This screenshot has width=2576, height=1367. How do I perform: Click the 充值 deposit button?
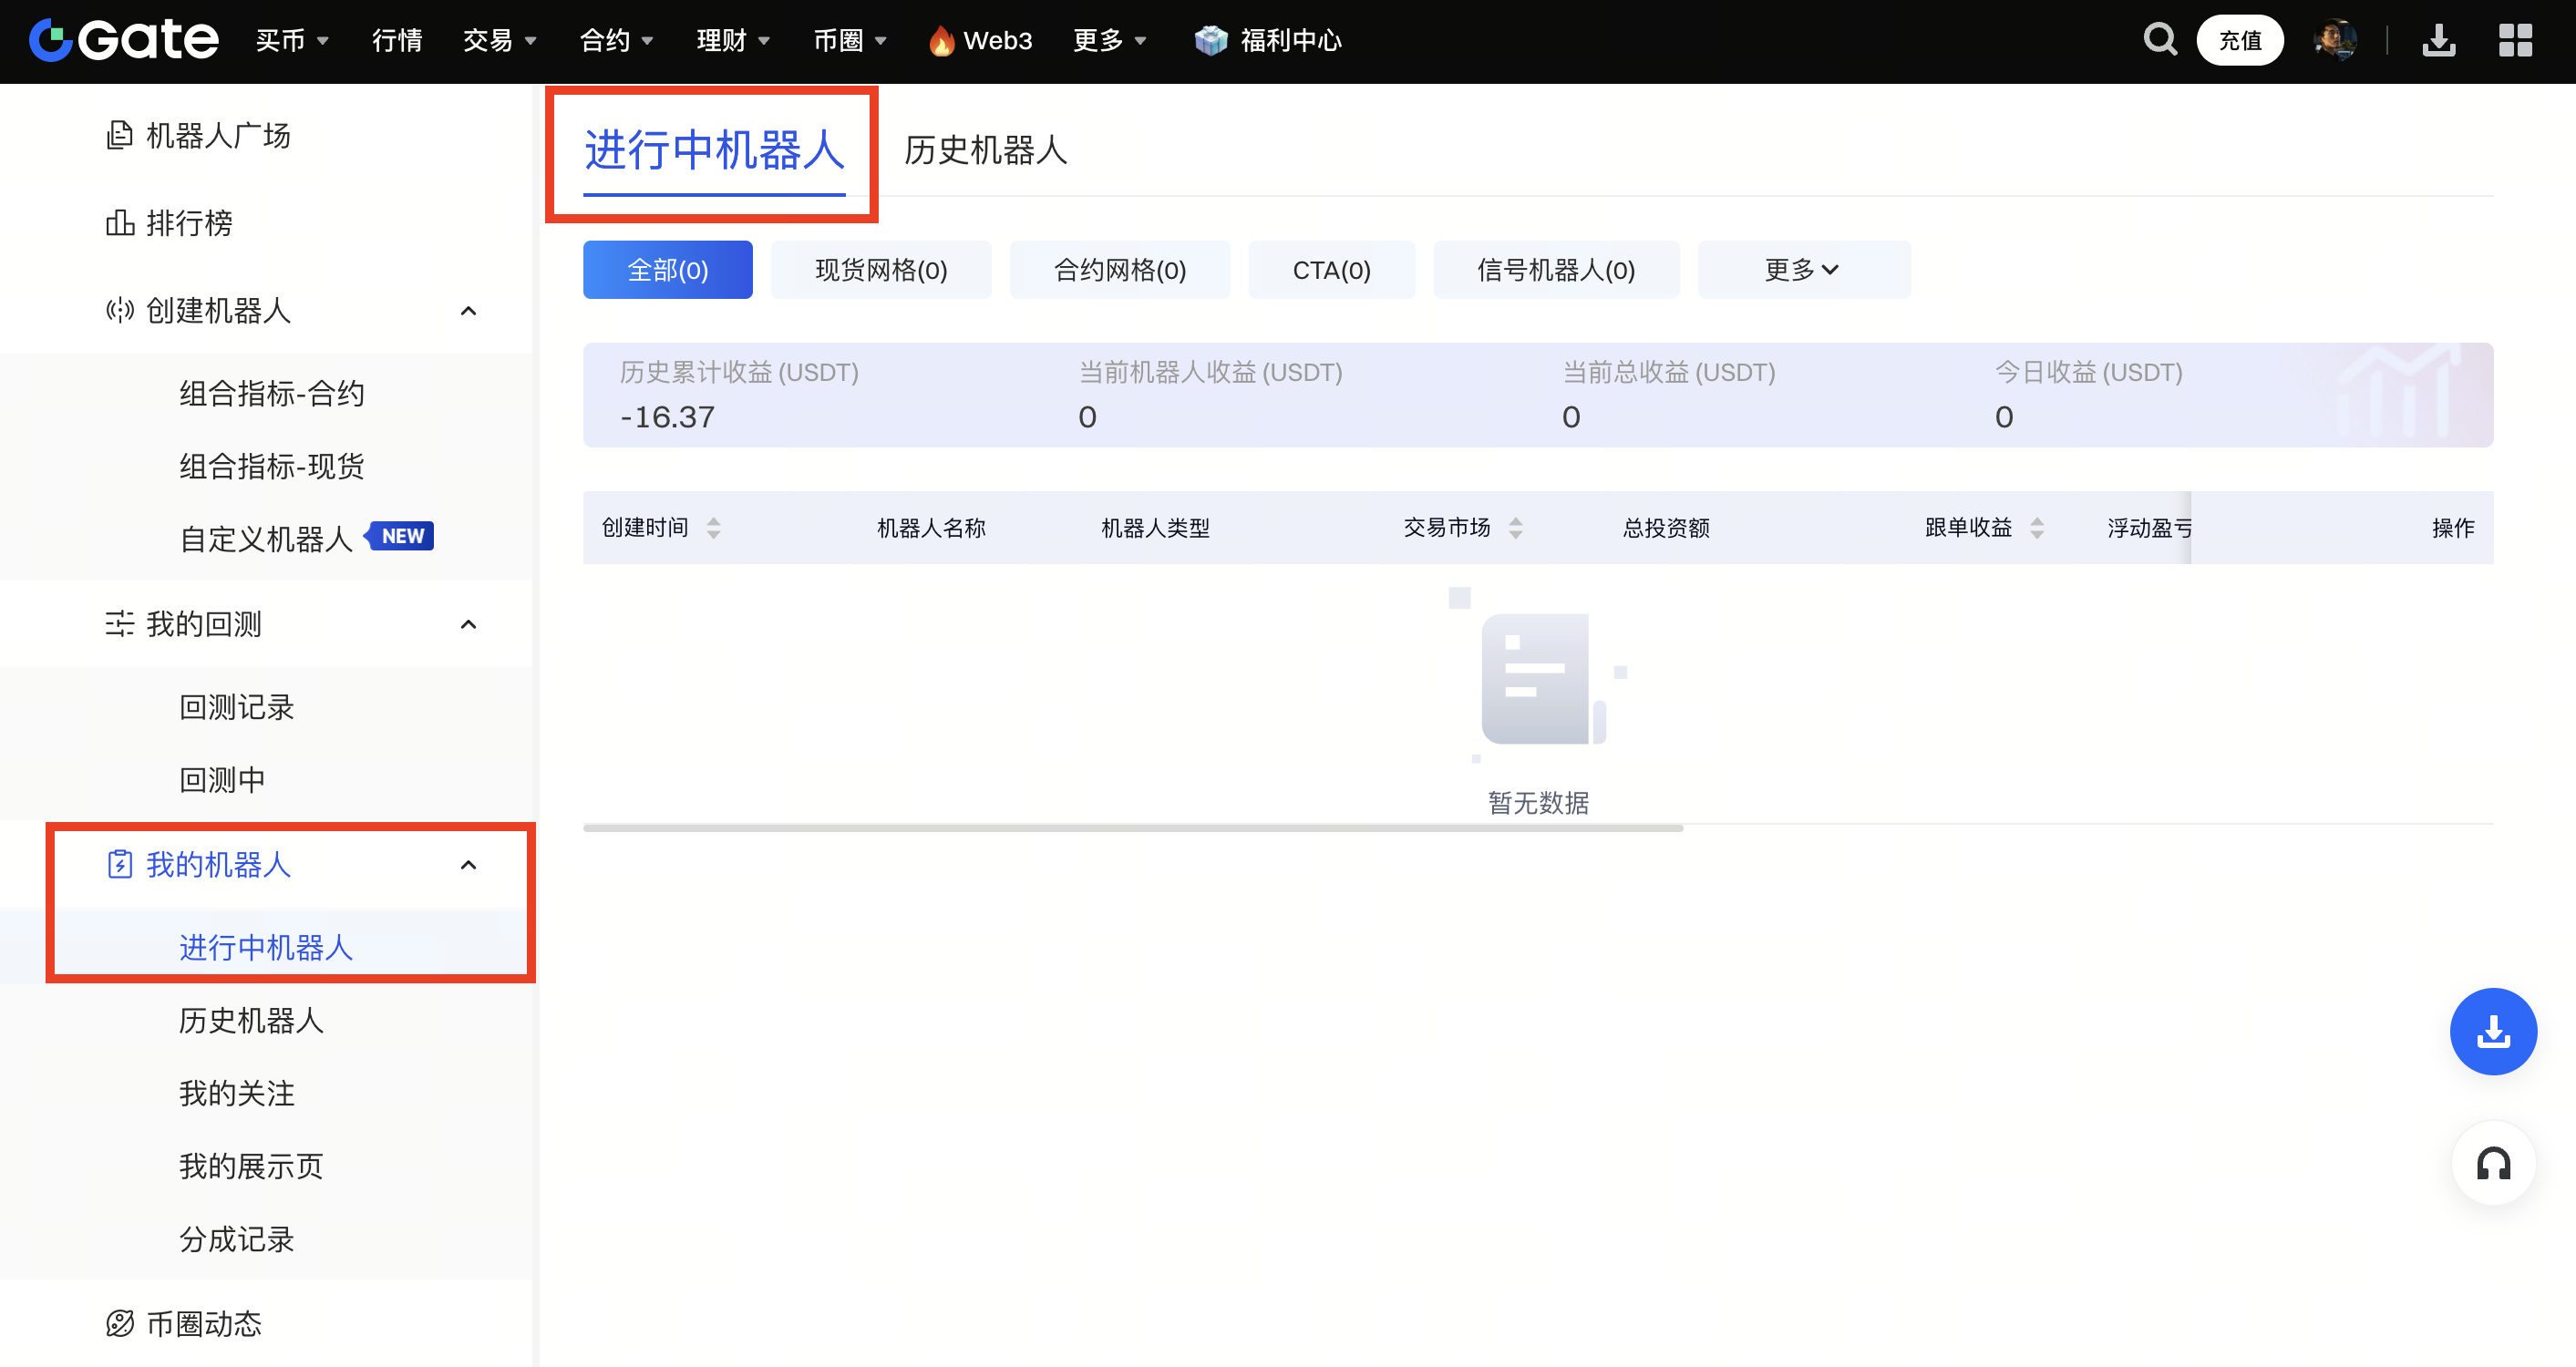click(2239, 40)
